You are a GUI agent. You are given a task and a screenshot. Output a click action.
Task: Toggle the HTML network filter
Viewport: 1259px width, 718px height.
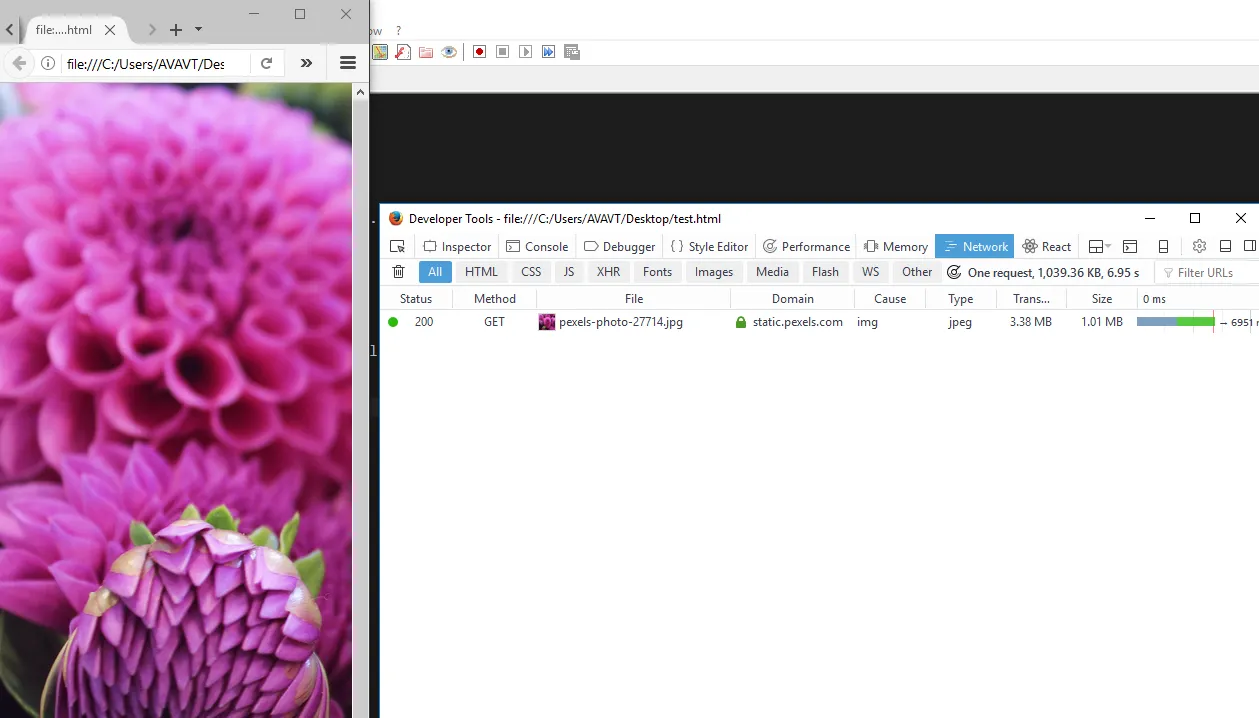click(481, 272)
